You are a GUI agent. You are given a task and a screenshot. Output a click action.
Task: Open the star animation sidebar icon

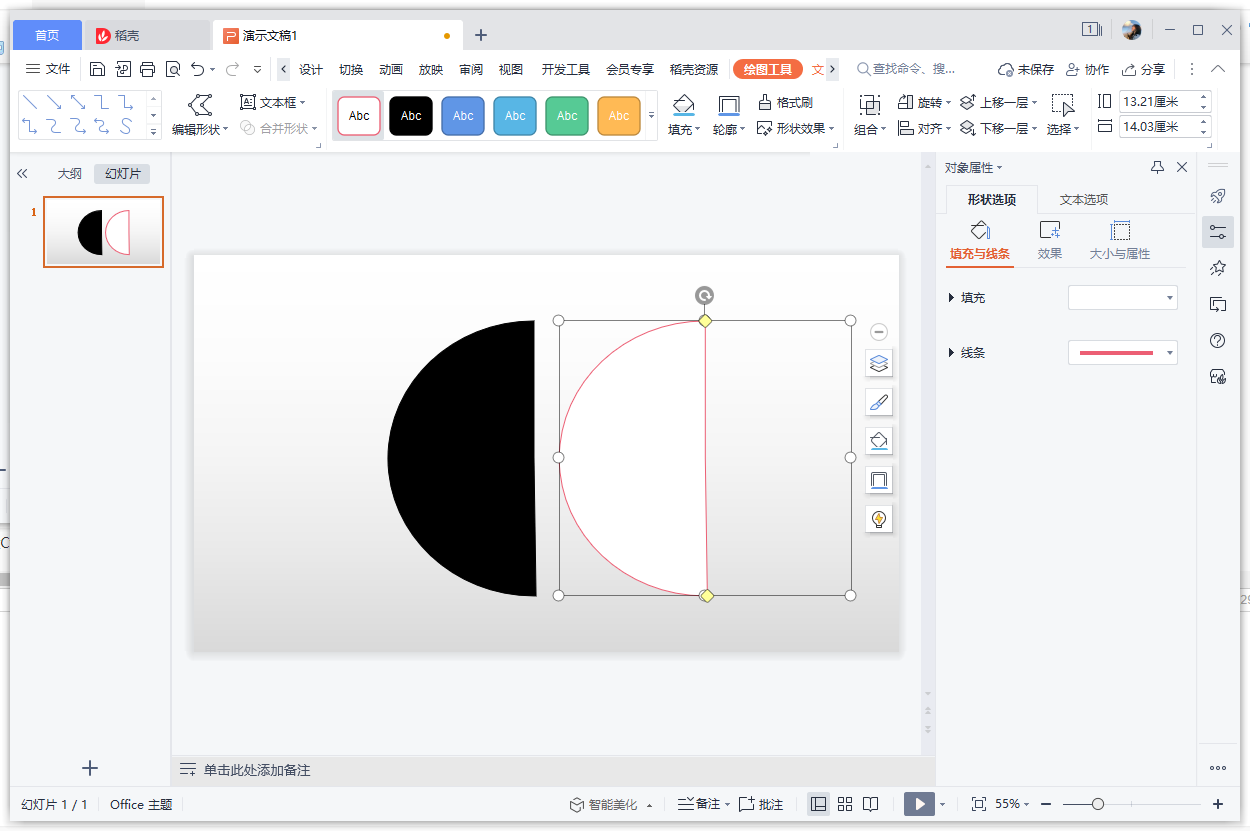coord(1218,268)
